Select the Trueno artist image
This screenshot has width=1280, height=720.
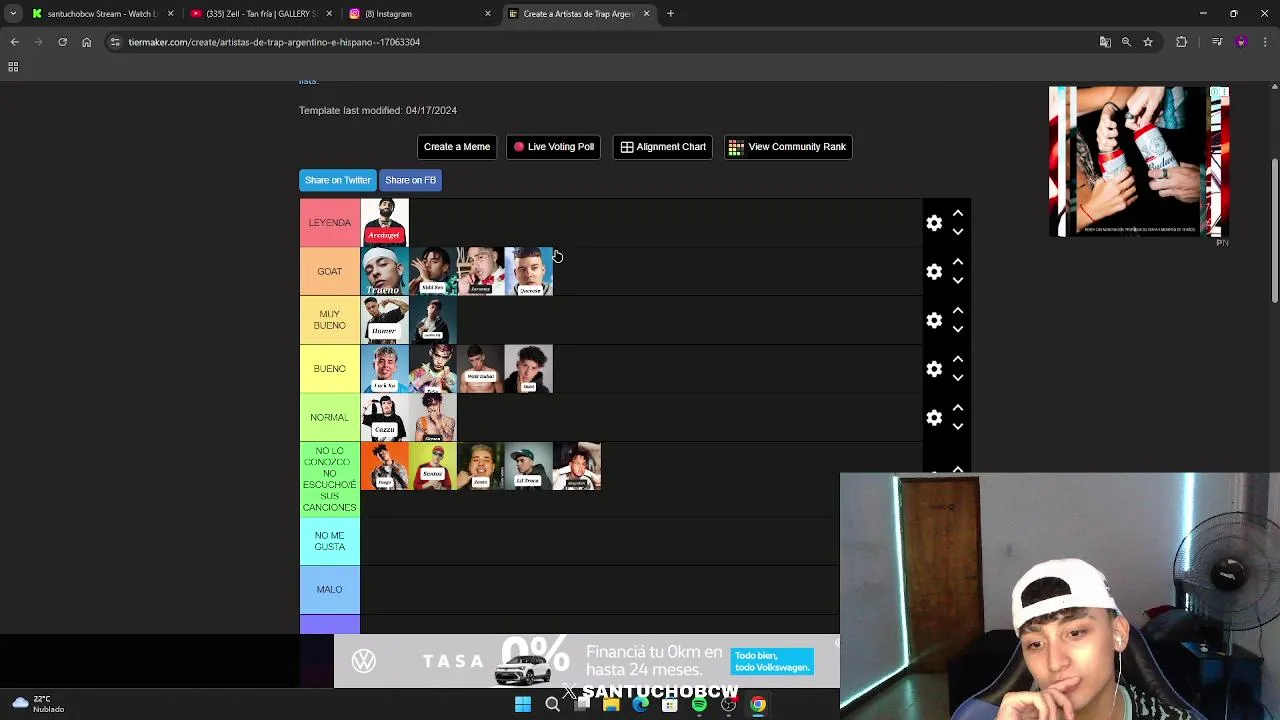(x=385, y=271)
